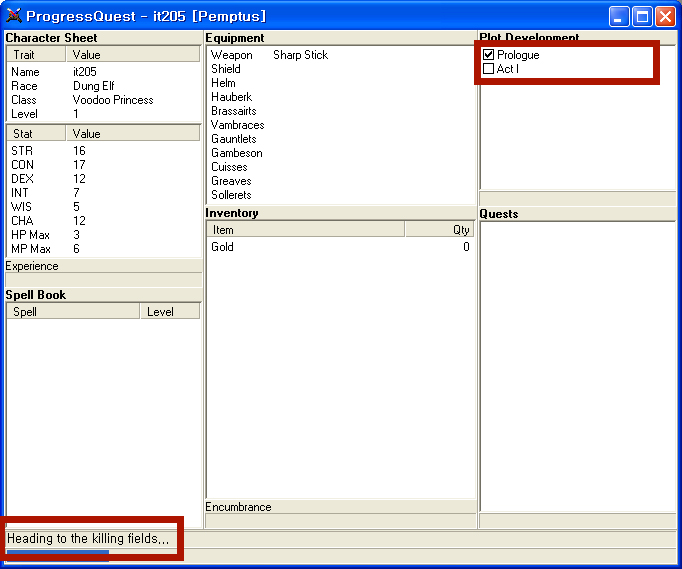Maximize the ProgressQuest window
682x569 pixels.
click(642, 17)
